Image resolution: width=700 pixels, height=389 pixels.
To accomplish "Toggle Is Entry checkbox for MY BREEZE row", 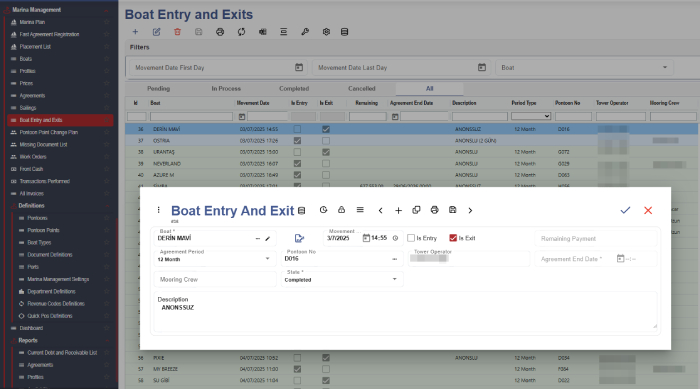I will [297, 369].
